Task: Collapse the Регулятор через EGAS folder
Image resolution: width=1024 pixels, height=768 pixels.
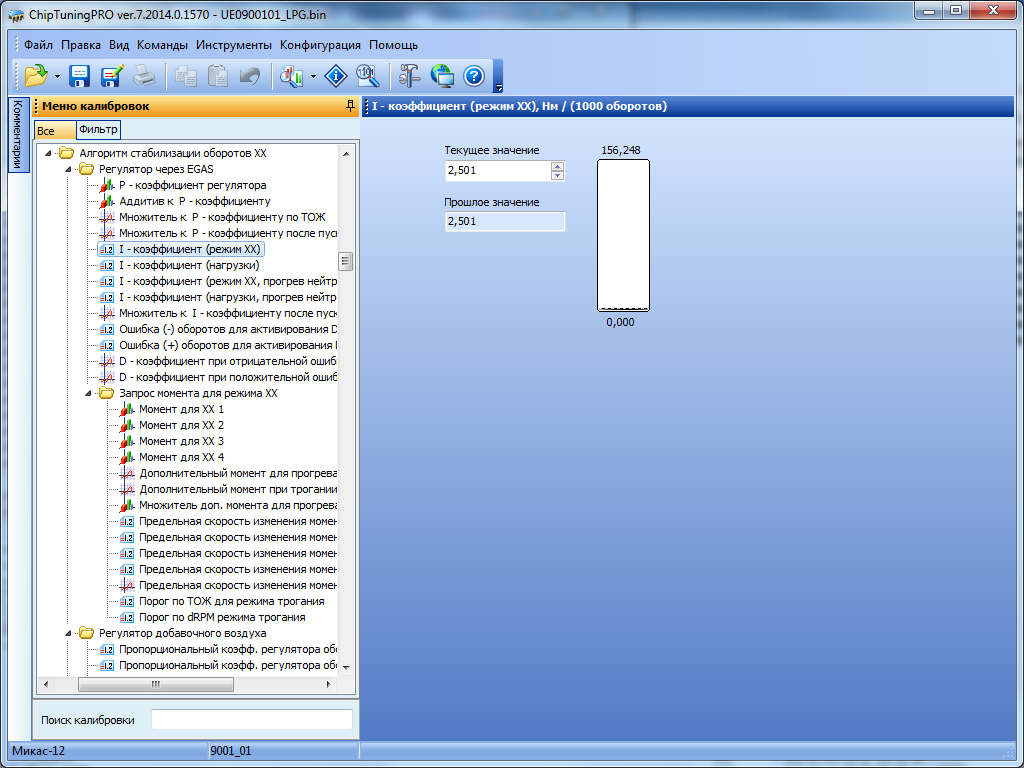Action: [69, 169]
